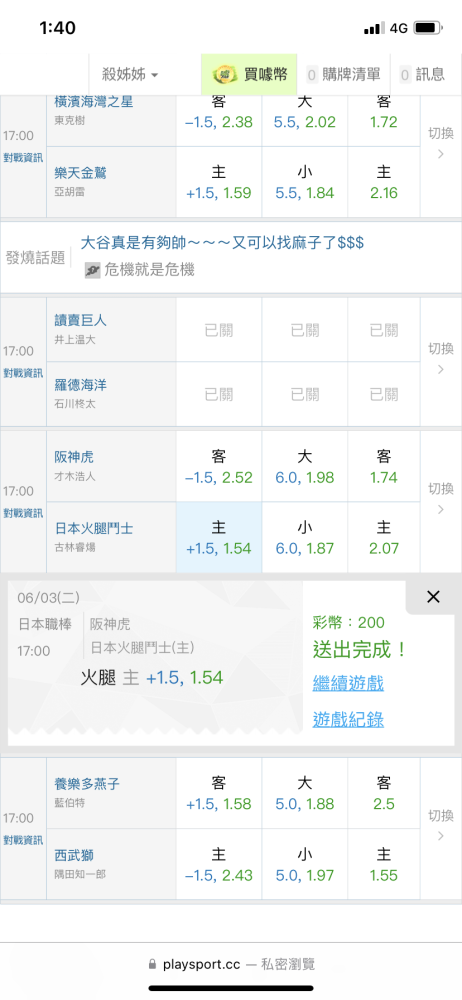Click the coin icon beside 買噱幣
The width and height of the screenshot is (462, 1000).
point(225,75)
